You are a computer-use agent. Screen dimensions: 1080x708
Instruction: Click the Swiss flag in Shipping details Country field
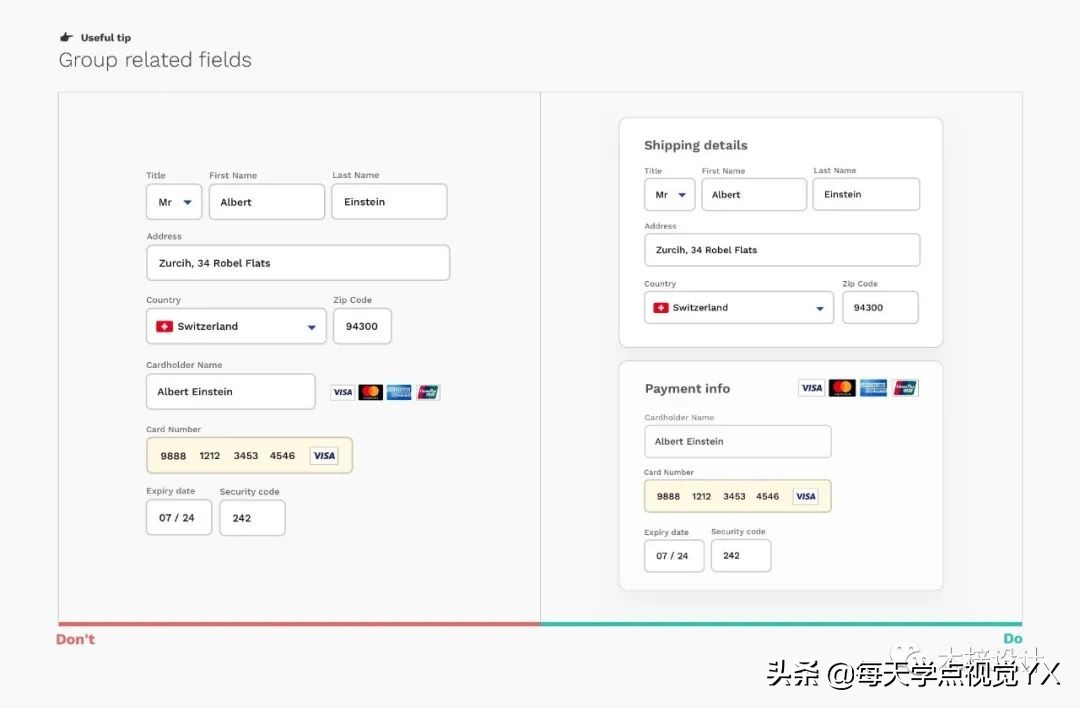661,307
